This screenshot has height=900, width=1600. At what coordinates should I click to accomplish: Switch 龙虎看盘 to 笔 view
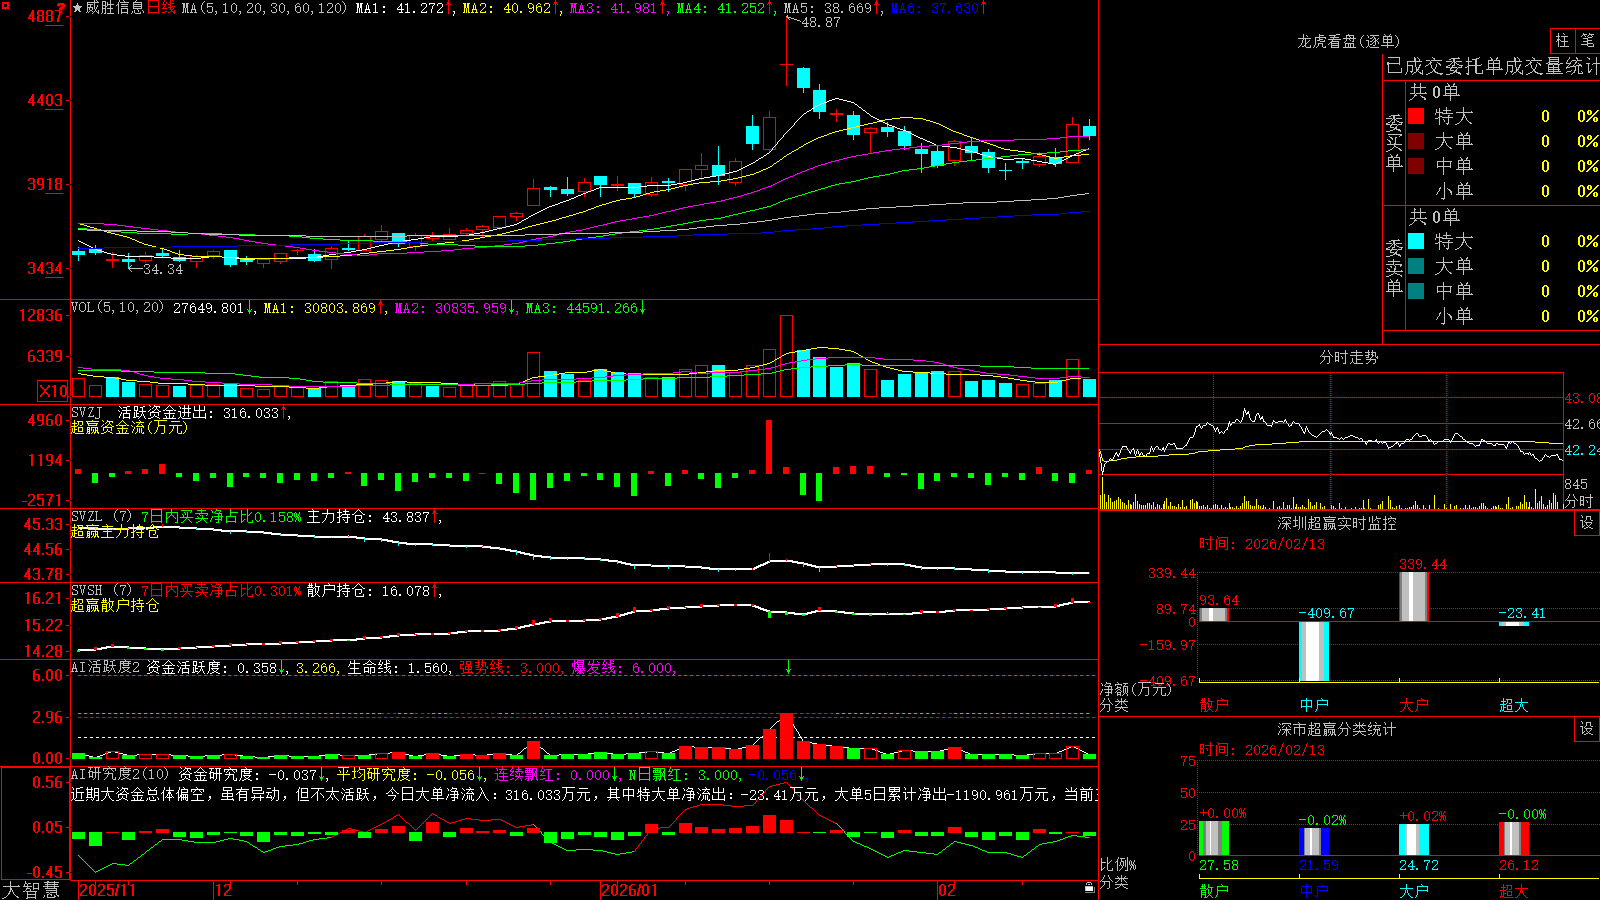pyautogui.click(x=1587, y=40)
